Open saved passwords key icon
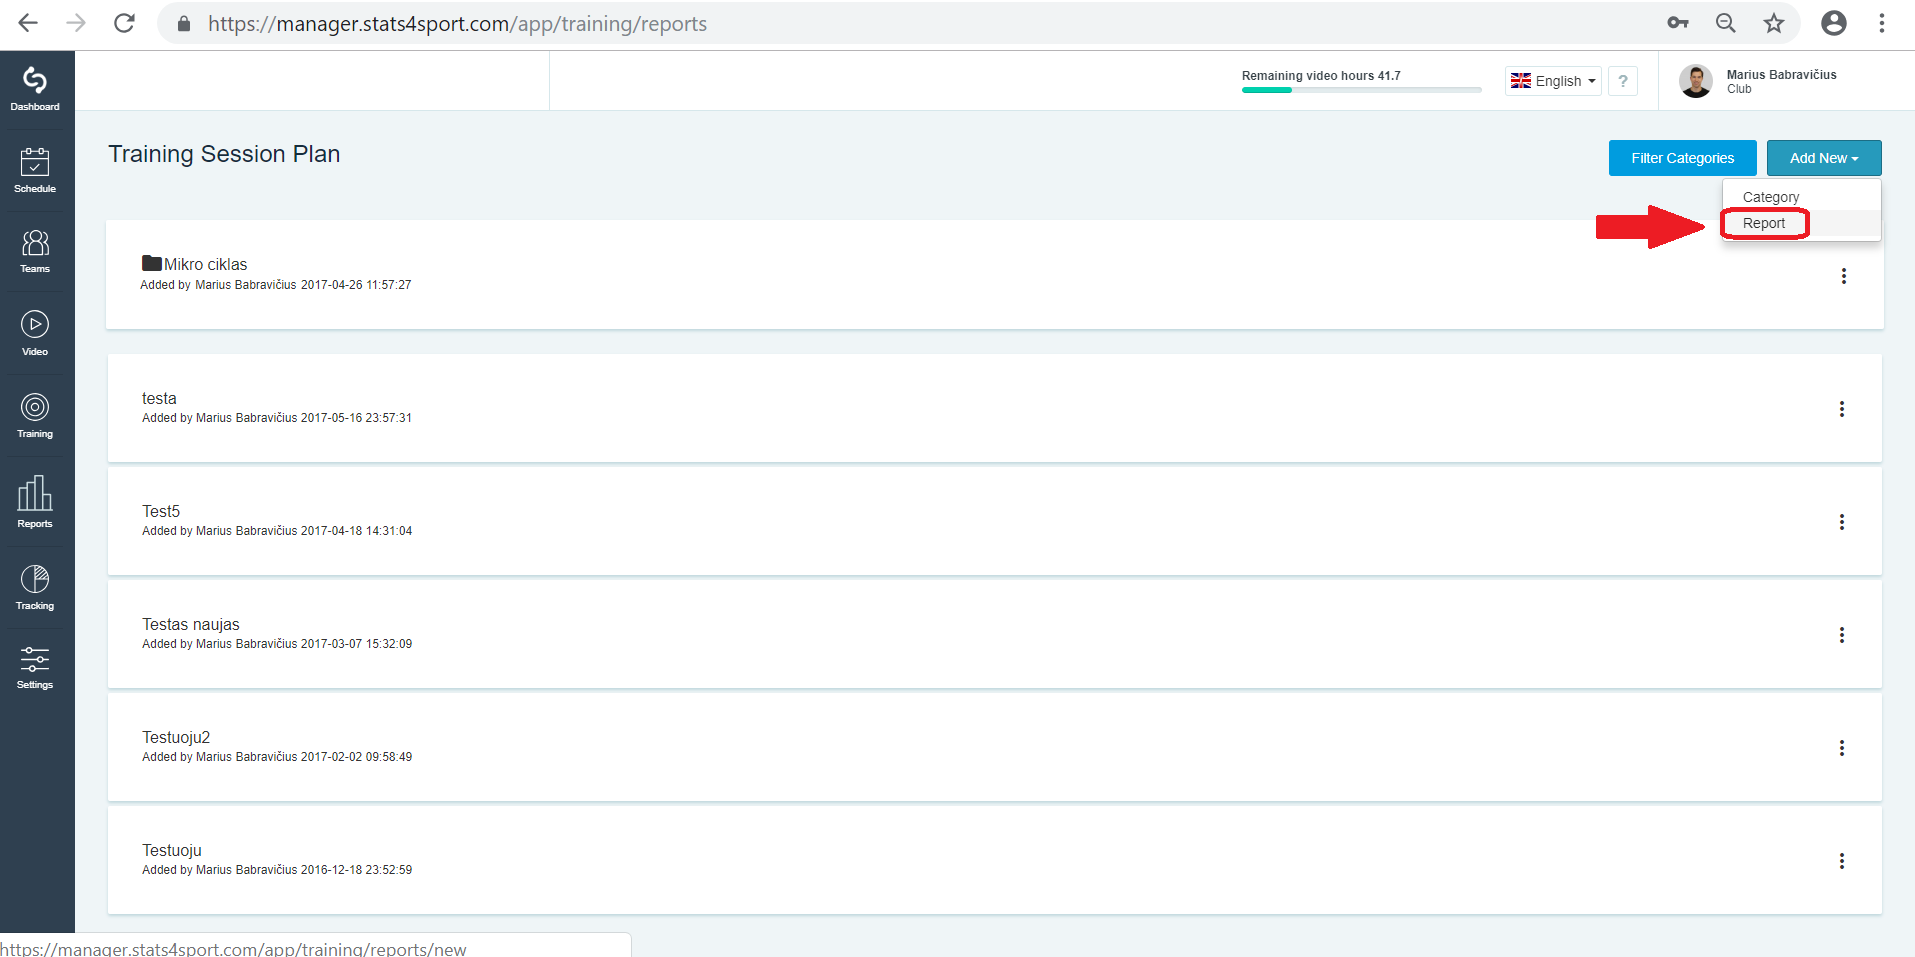1915x957 pixels. tap(1678, 23)
